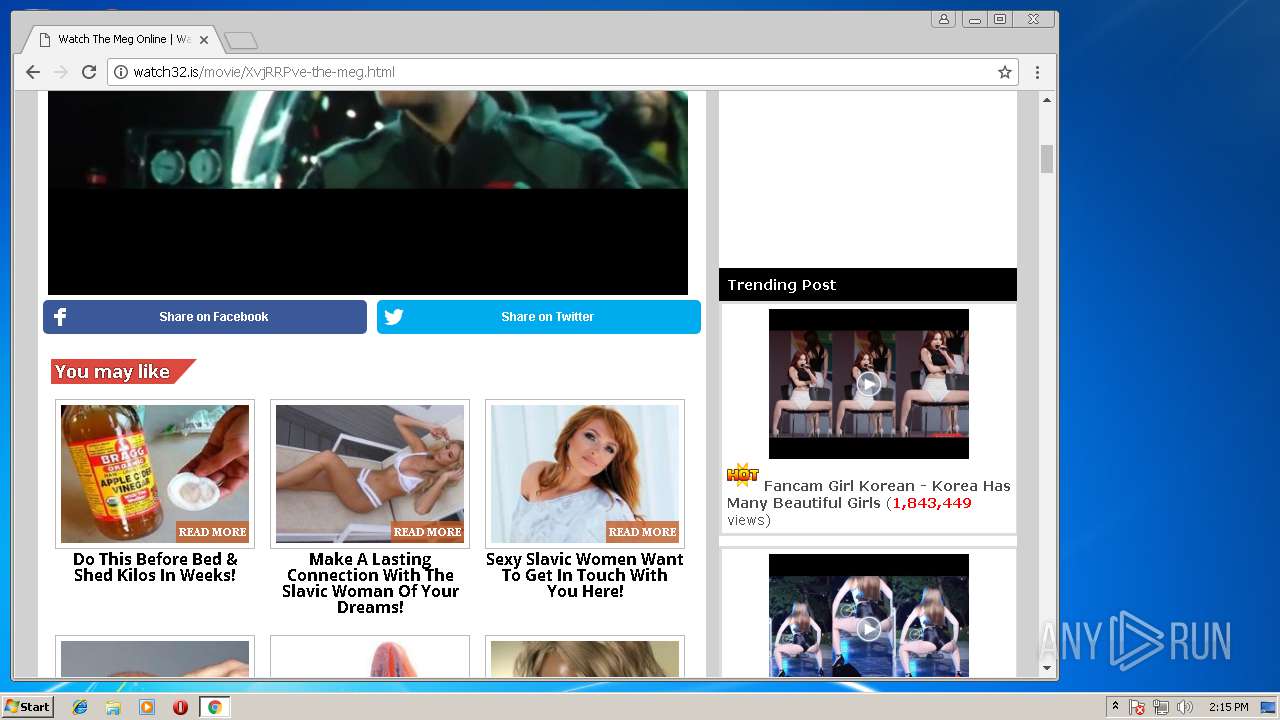Open the lower-right blonde woman ad thumbnail

click(x=585, y=659)
